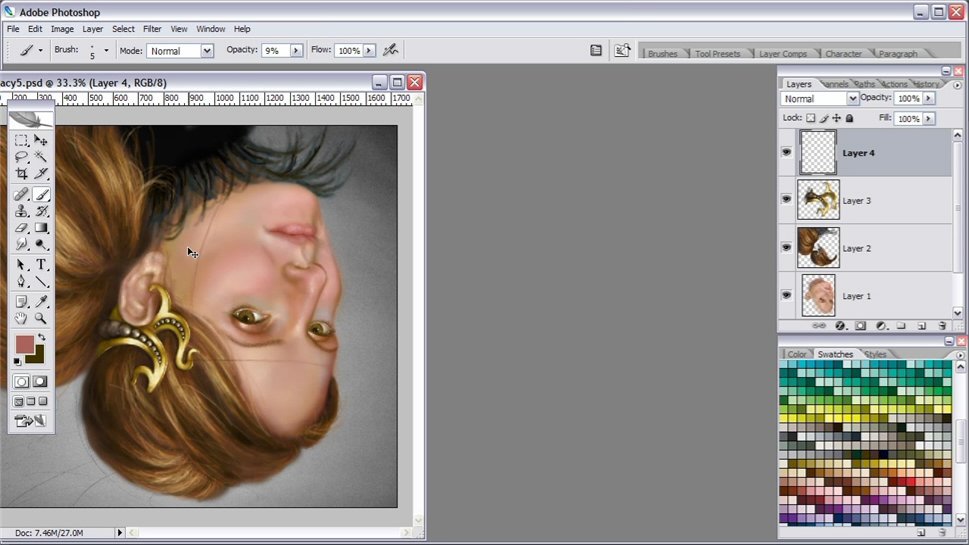This screenshot has height=545, width=969.
Task: Select the Dodge tool
Action: (41, 245)
